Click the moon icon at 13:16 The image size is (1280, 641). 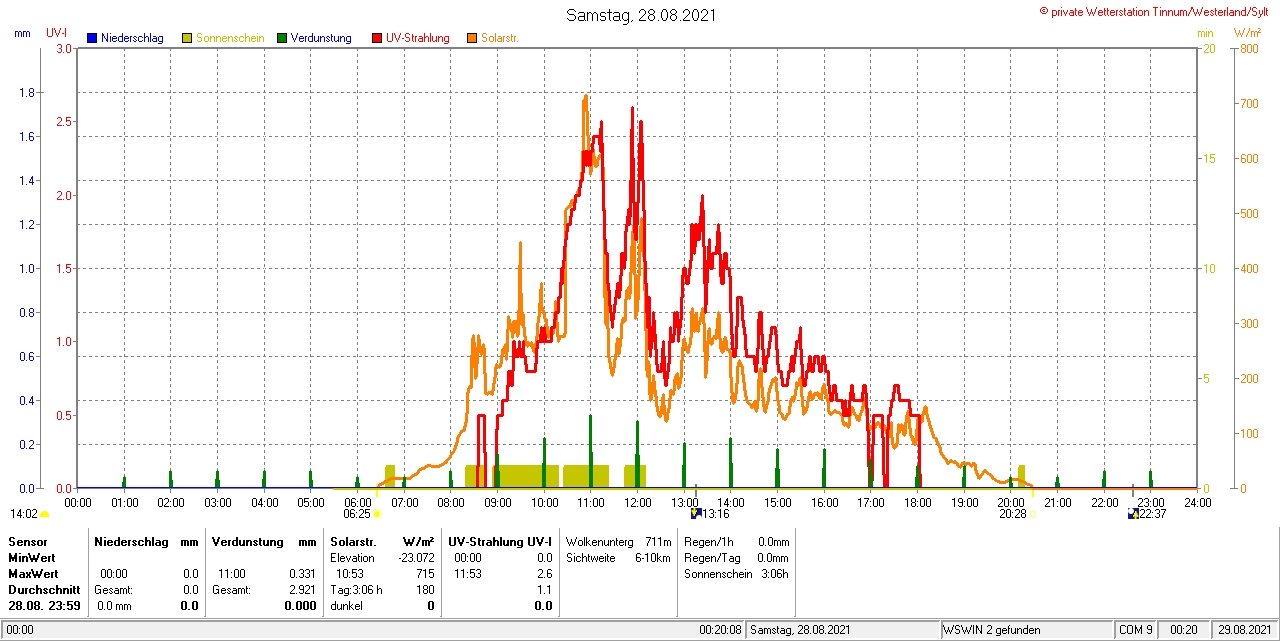point(696,514)
